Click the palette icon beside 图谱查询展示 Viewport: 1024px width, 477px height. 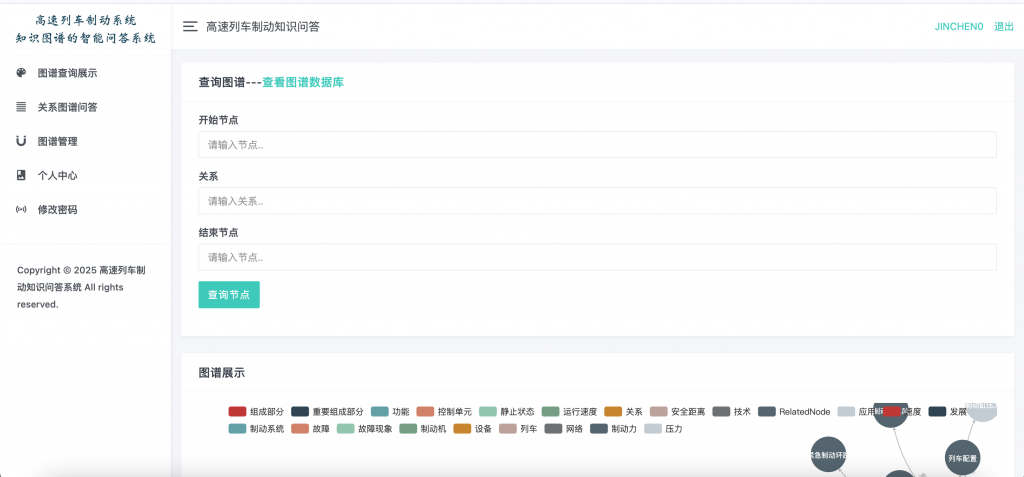[x=22, y=73]
